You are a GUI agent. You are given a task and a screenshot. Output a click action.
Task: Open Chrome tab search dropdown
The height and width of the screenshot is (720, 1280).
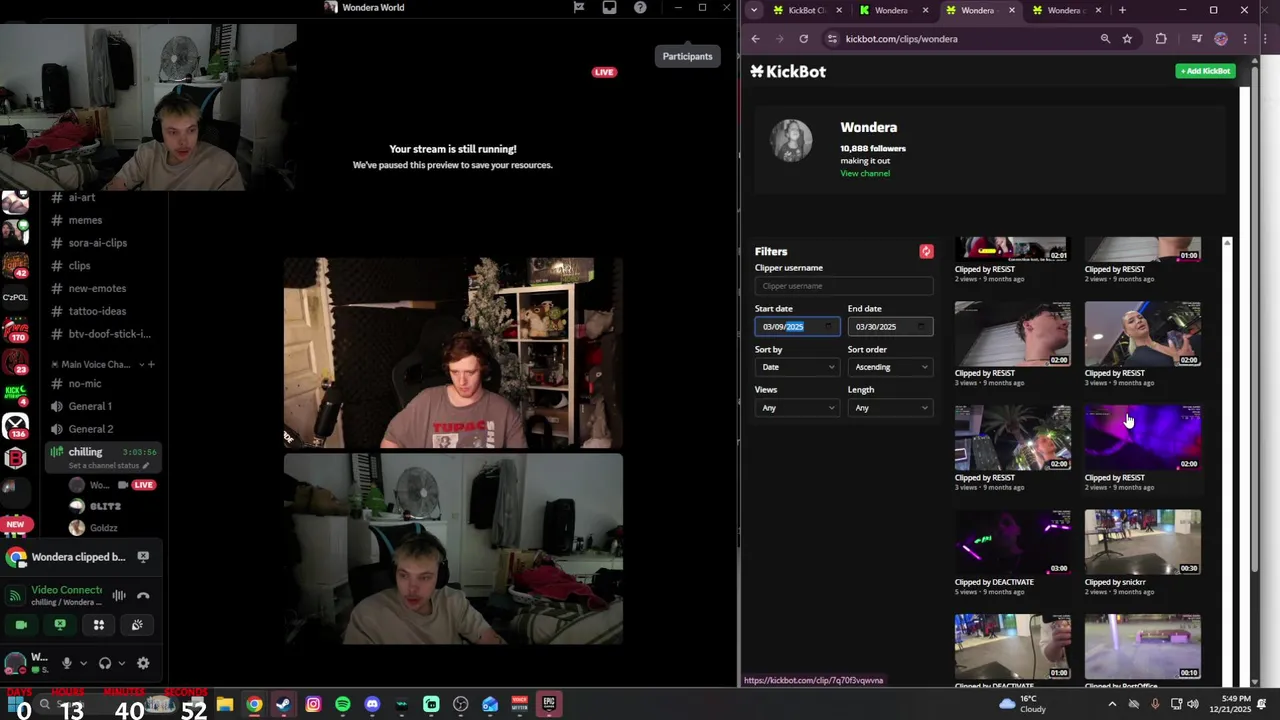coord(753,10)
